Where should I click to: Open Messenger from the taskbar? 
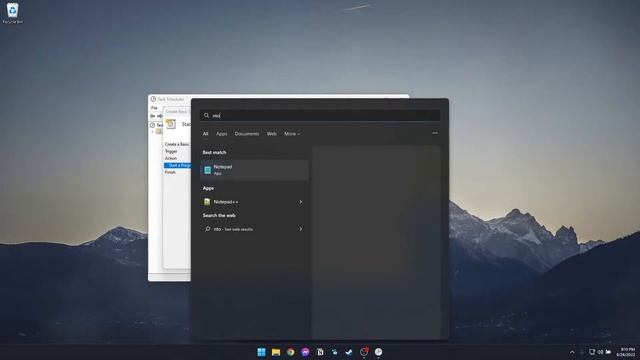[x=305, y=352]
